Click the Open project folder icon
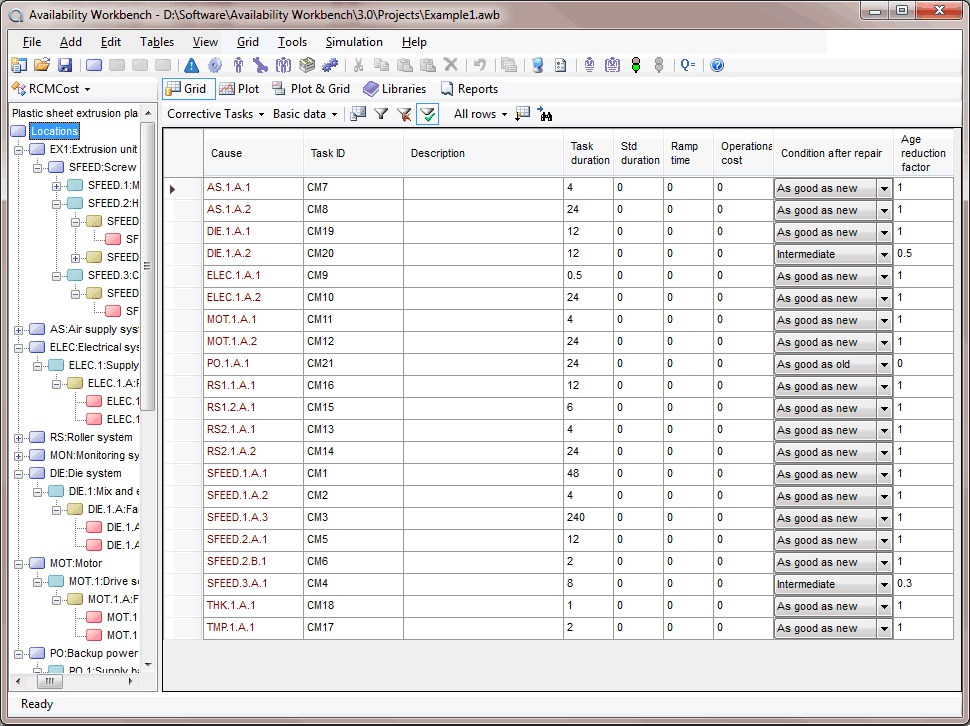The width and height of the screenshot is (970, 726). 41,65
